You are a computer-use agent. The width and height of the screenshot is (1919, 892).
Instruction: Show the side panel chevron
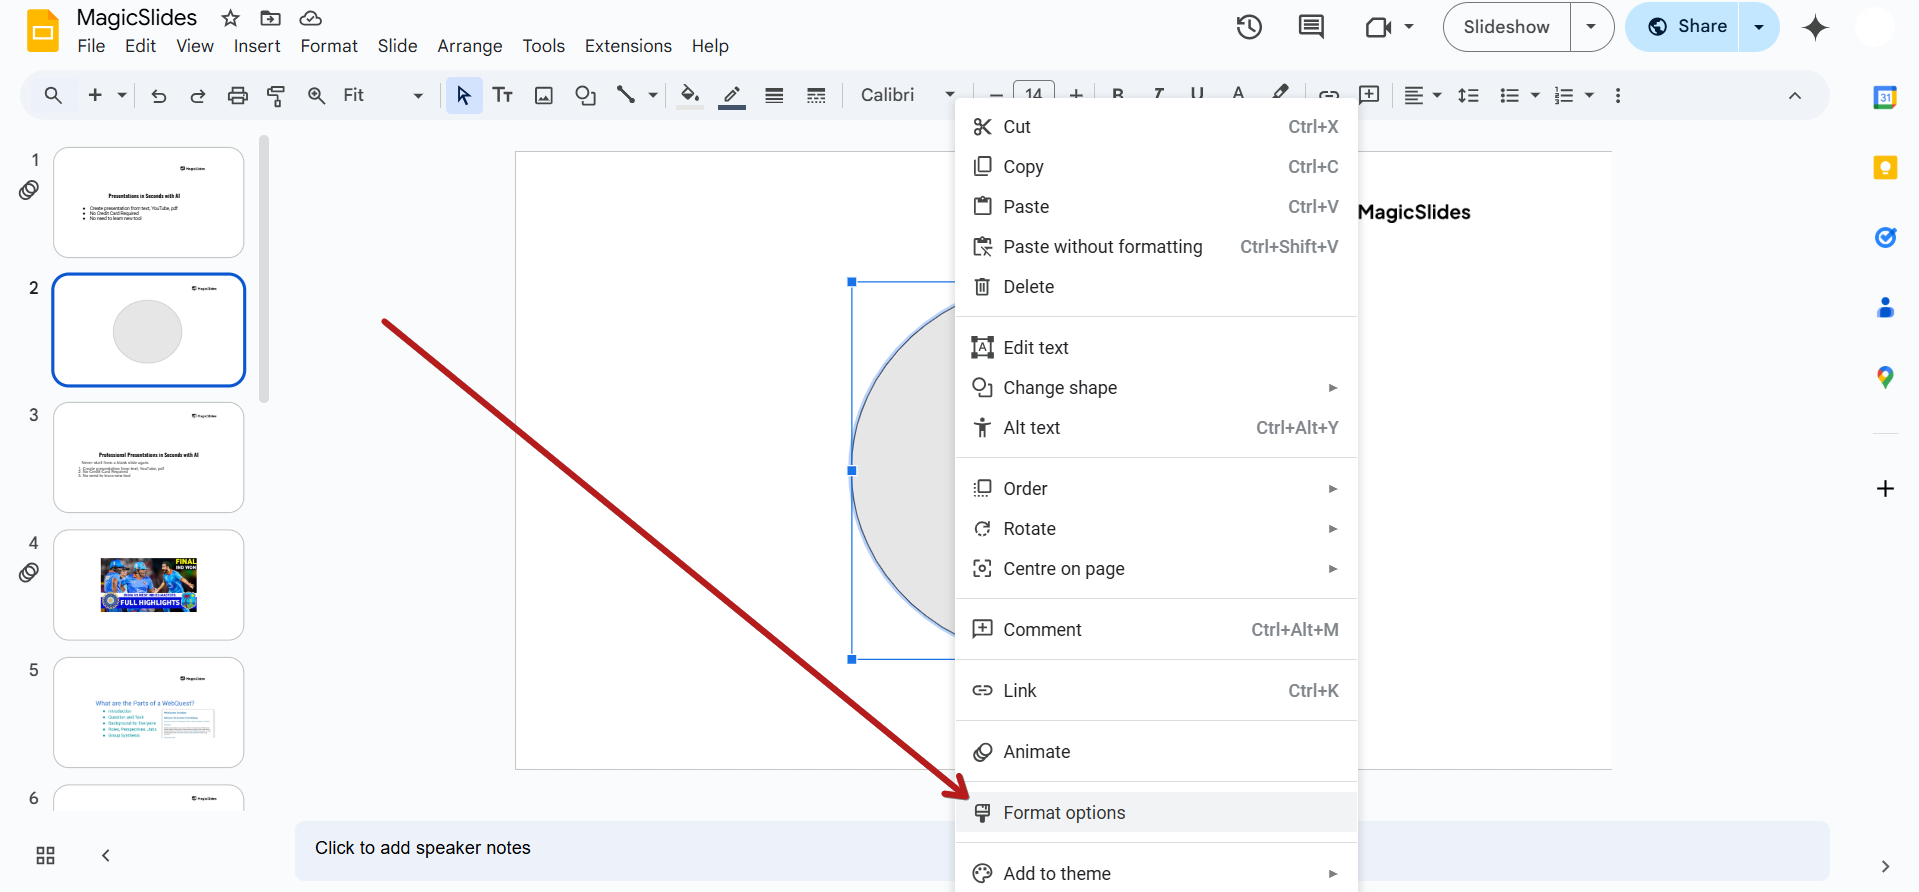click(1885, 866)
